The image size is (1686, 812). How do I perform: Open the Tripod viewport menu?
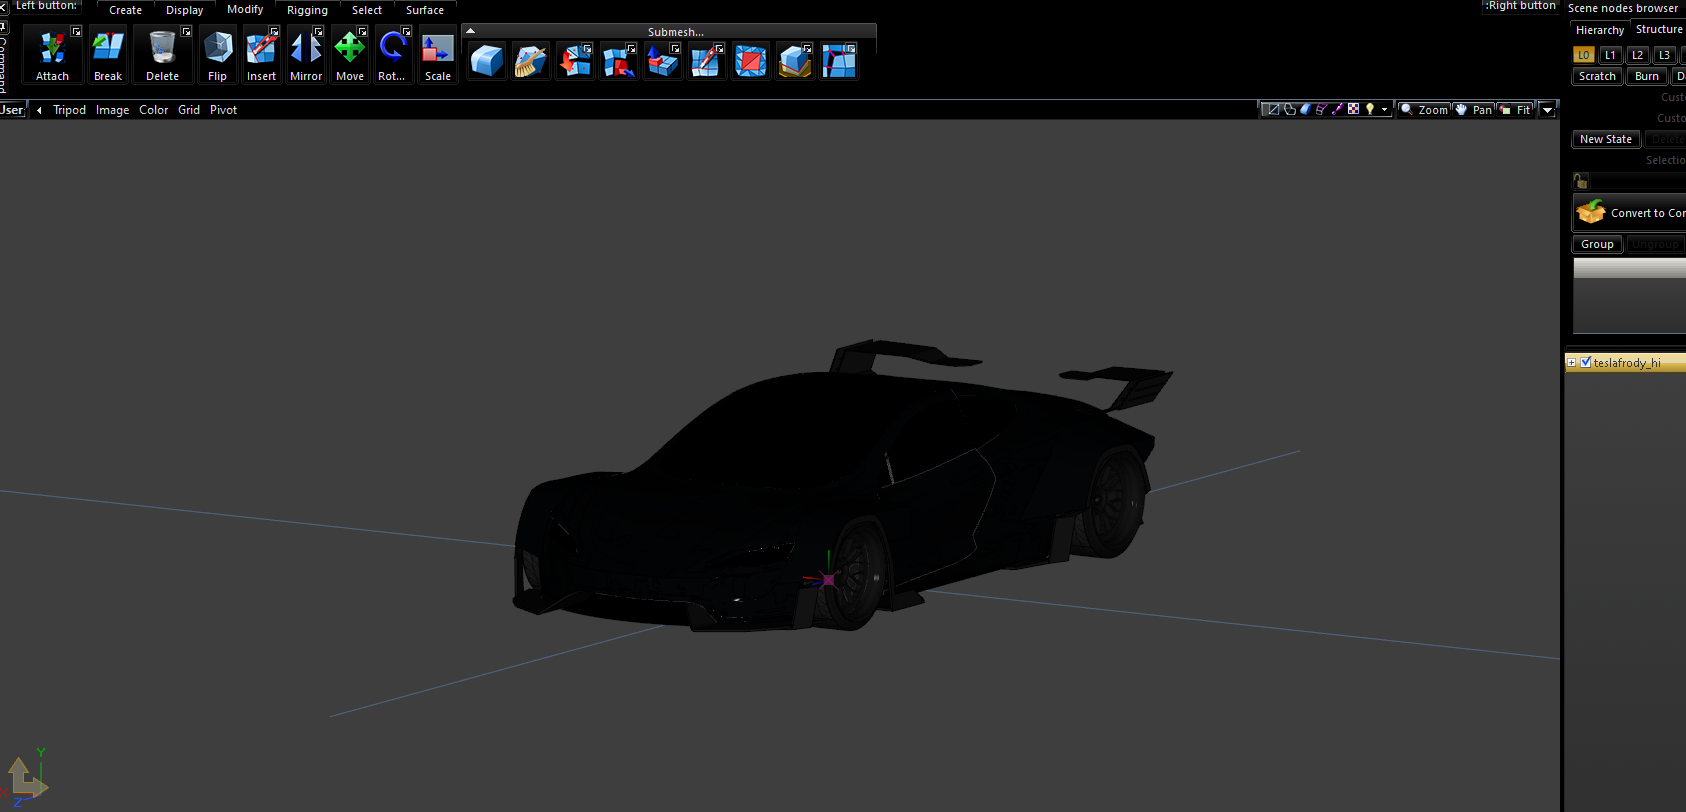tap(69, 110)
